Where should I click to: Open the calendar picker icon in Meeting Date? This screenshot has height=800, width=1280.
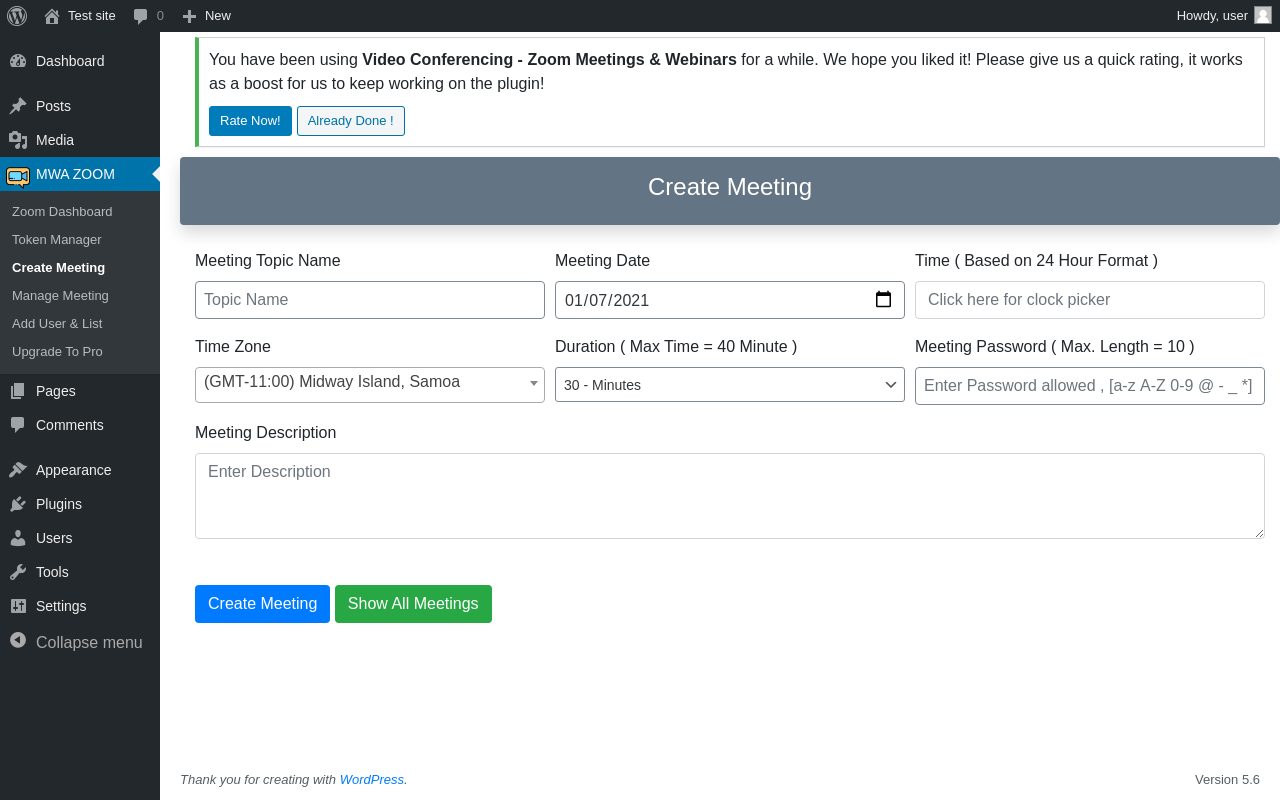tap(883, 300)
